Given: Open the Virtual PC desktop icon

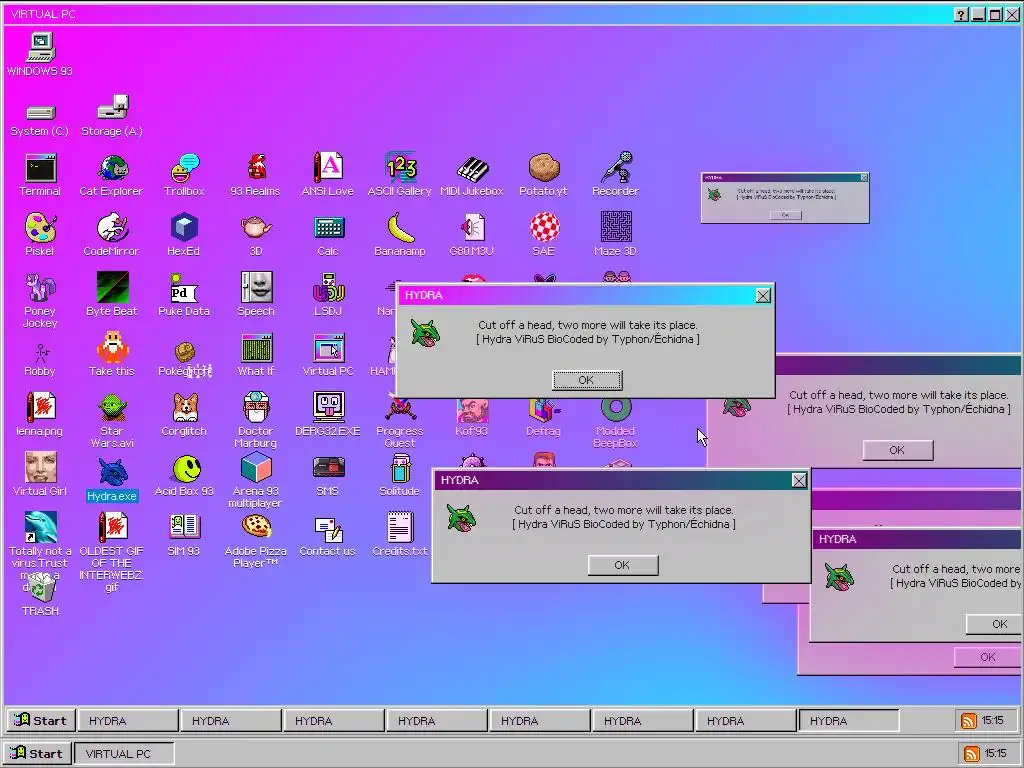Looking at the screenshot, I should click(328, 348).
